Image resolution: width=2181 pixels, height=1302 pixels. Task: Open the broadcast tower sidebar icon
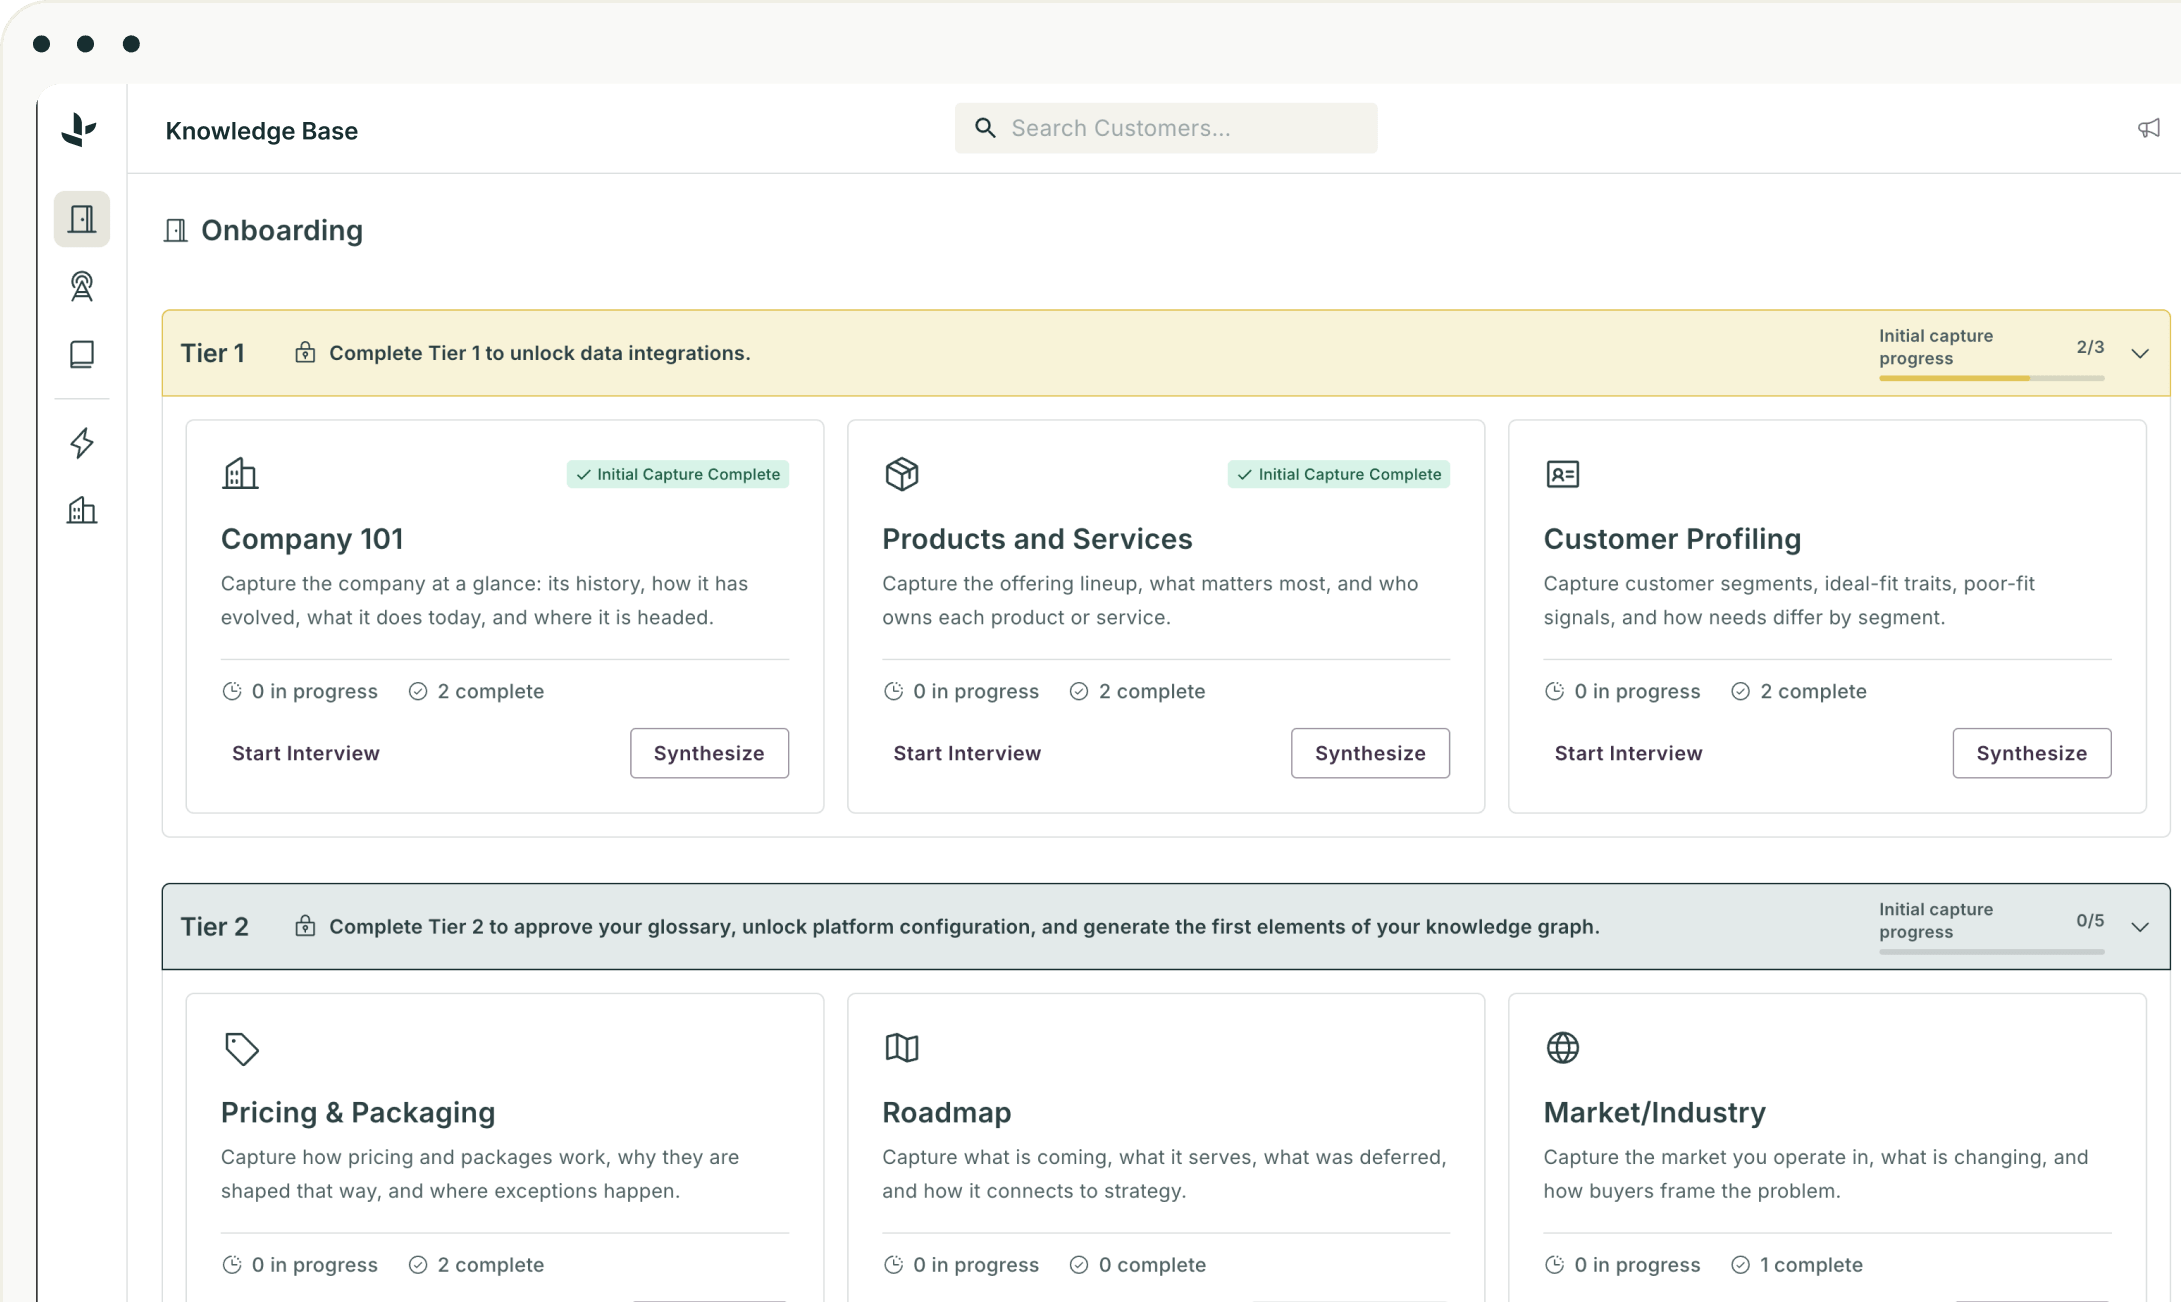pos(82,287)
